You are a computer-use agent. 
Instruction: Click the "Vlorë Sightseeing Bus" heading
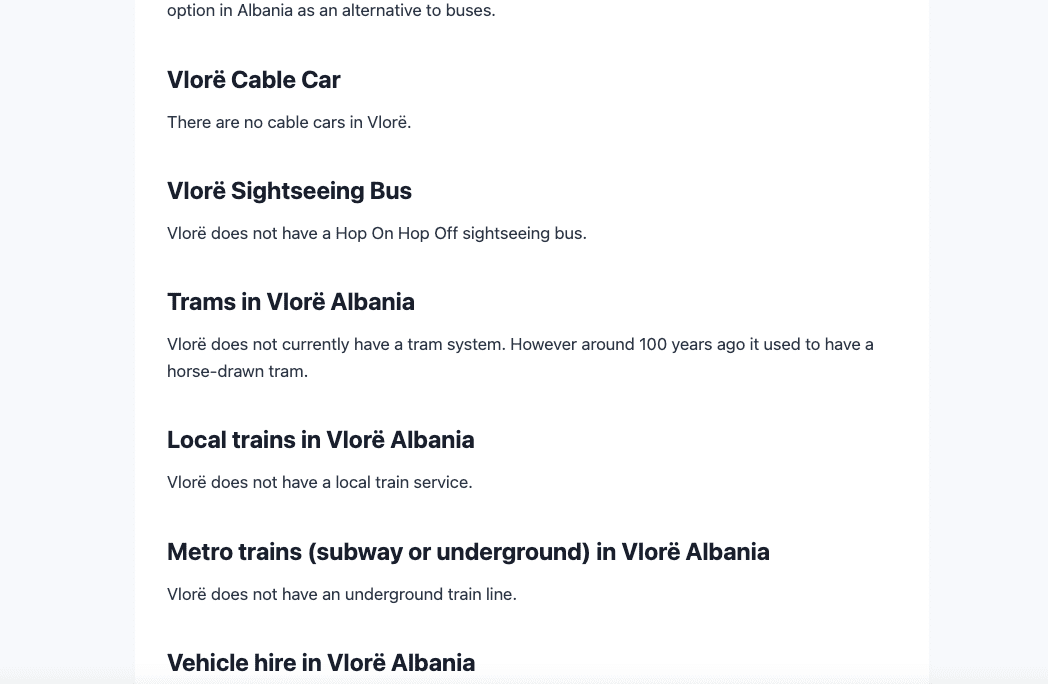[289, 191]
